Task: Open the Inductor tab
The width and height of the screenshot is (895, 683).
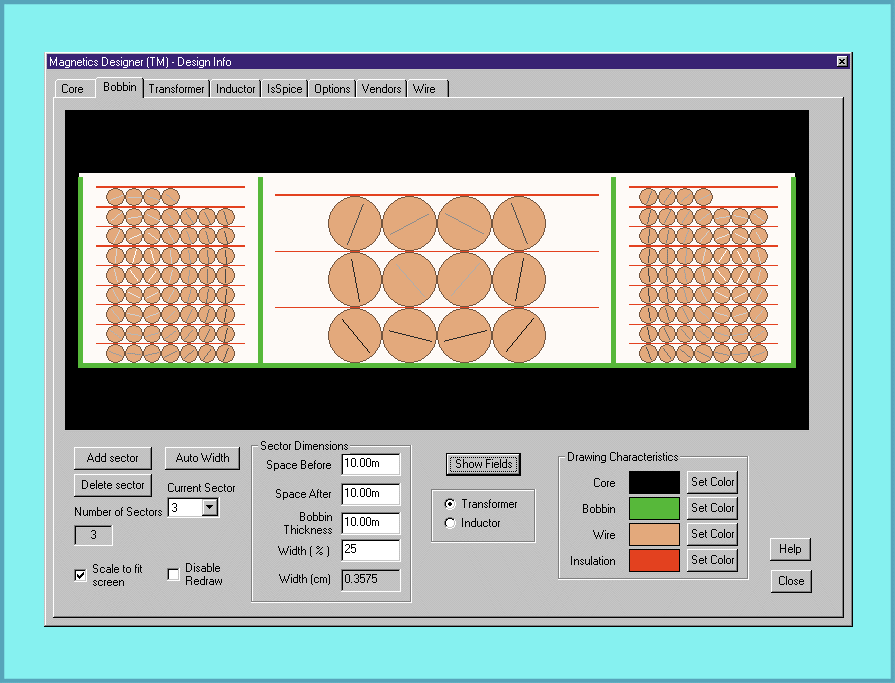Action: (x=235, y=89)
